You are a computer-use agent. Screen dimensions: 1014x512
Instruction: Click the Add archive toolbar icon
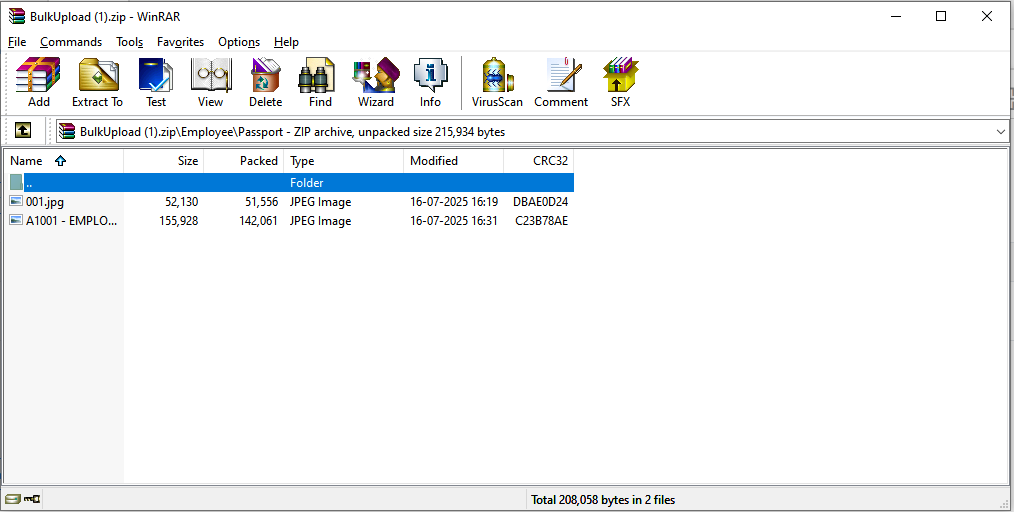point(39,83)
